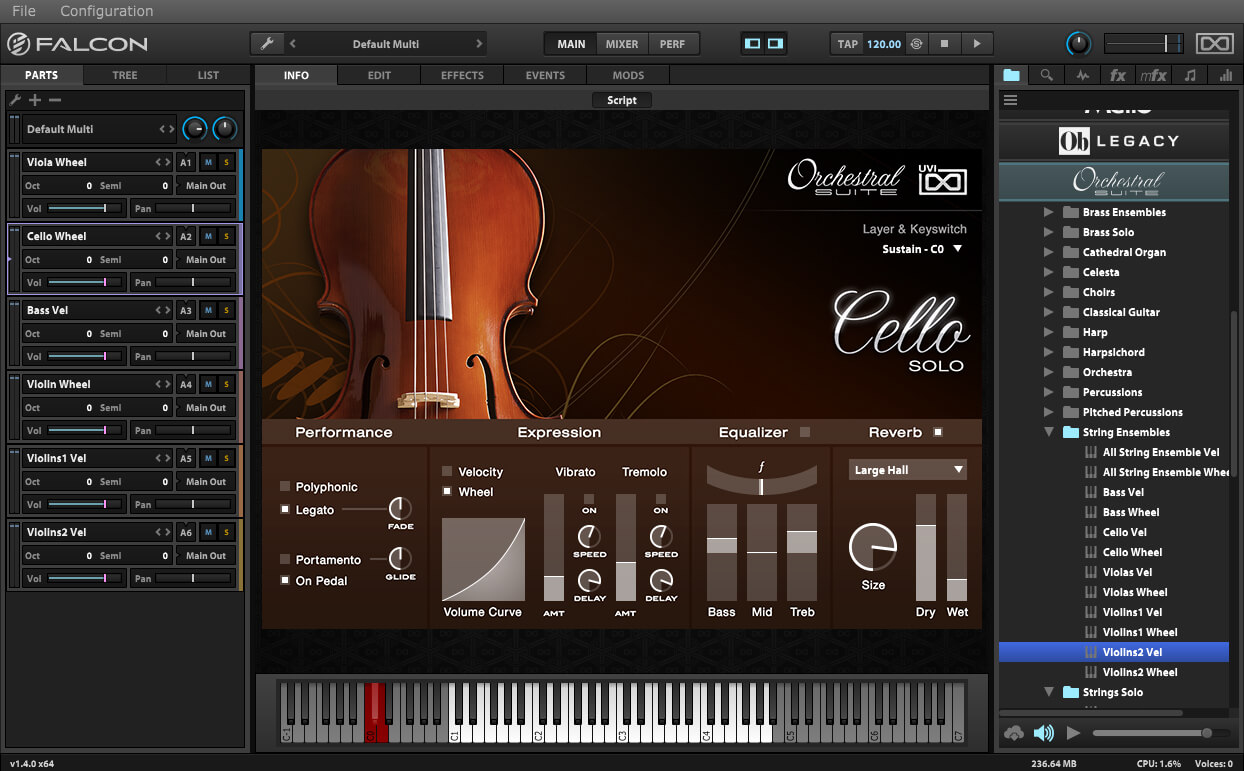1244x771 pixels.
Task: Open the mfx tab in browser
Action: coord(1153,75)
